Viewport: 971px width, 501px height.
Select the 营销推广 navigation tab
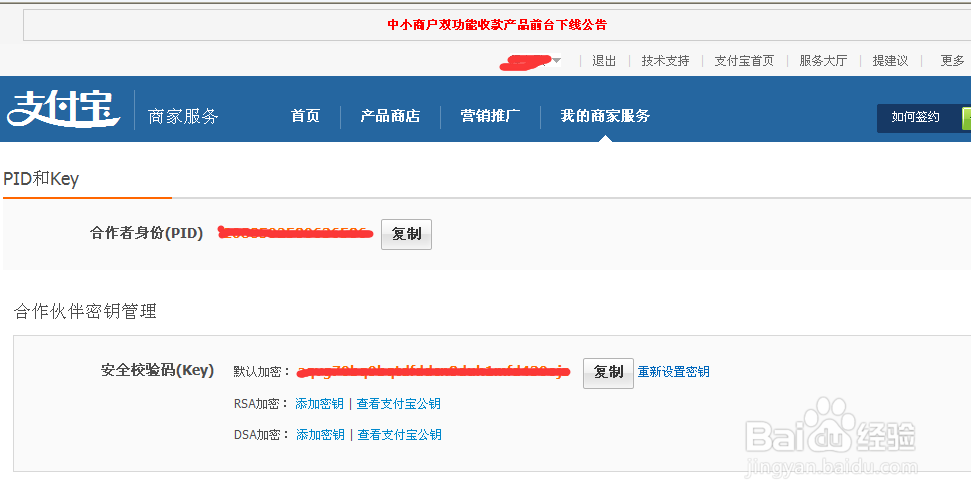click(490, 116)
